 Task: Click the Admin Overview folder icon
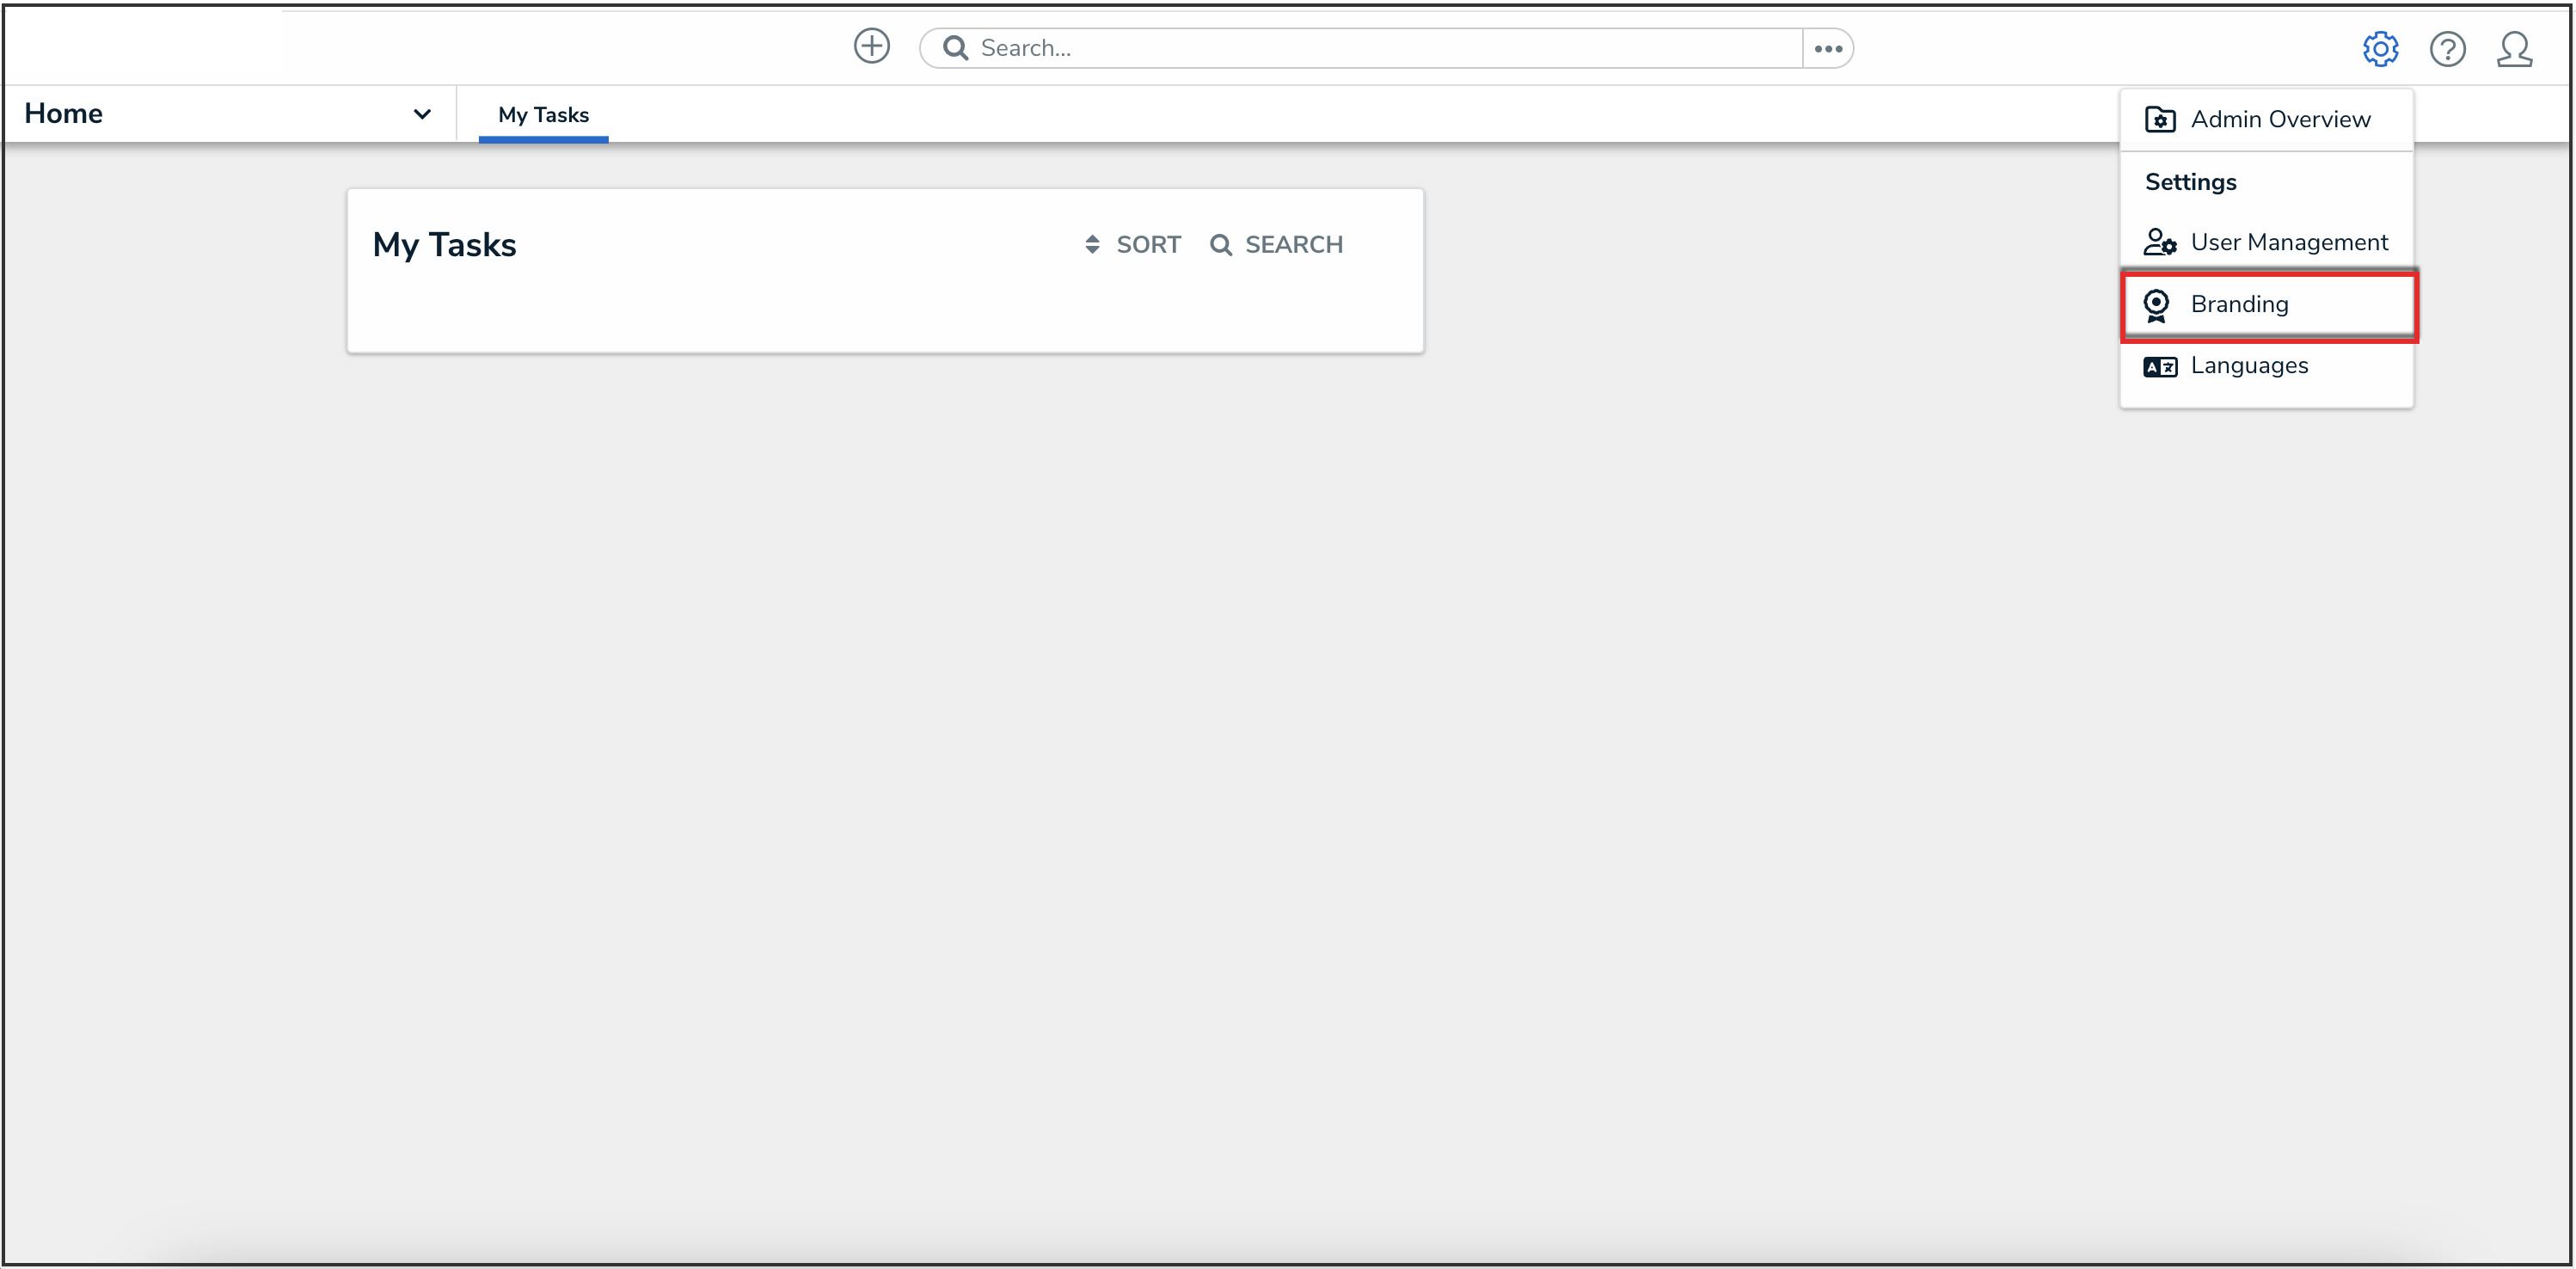(x=2159, y=119)
